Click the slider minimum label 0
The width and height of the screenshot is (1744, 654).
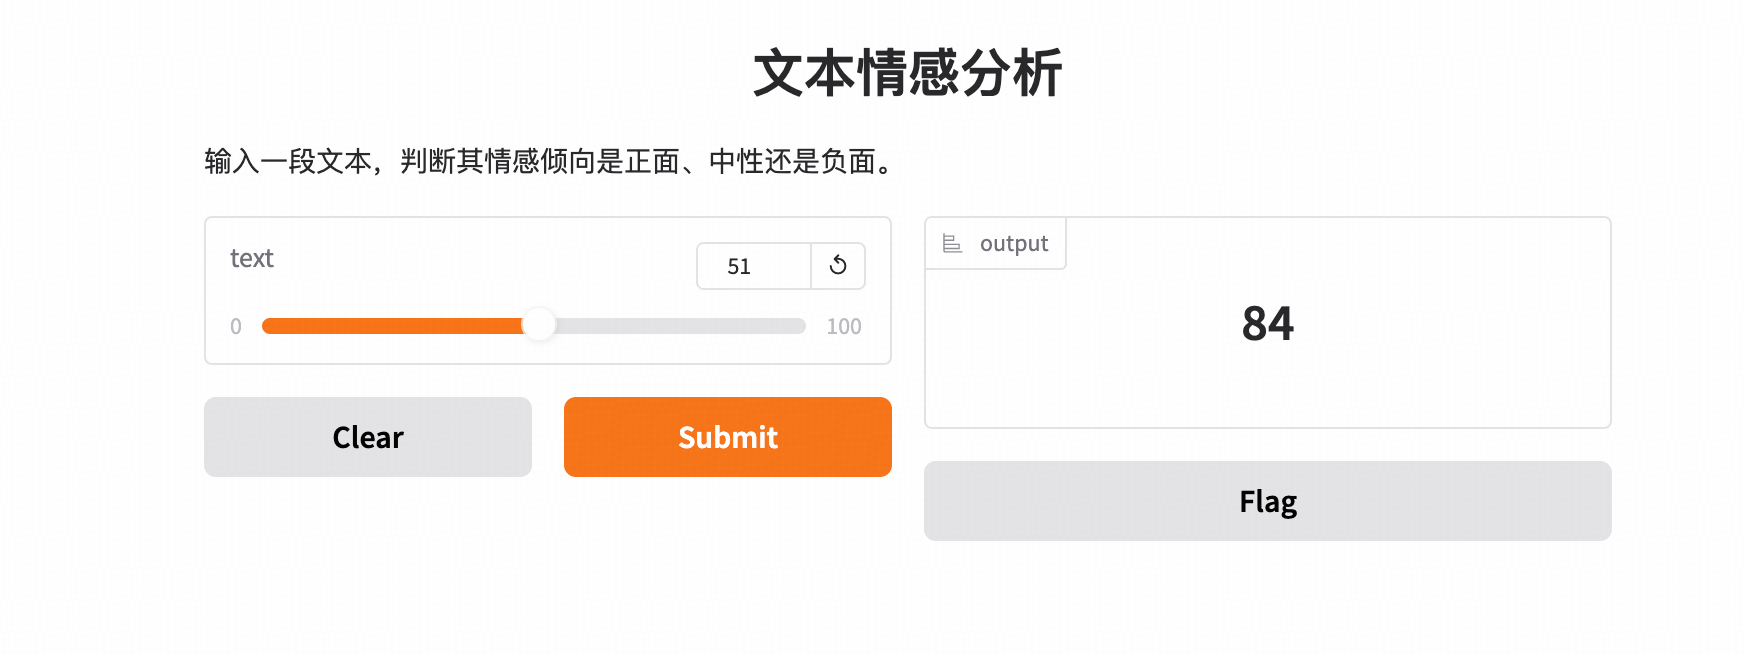pyautogui.click(x=236, y=326)
